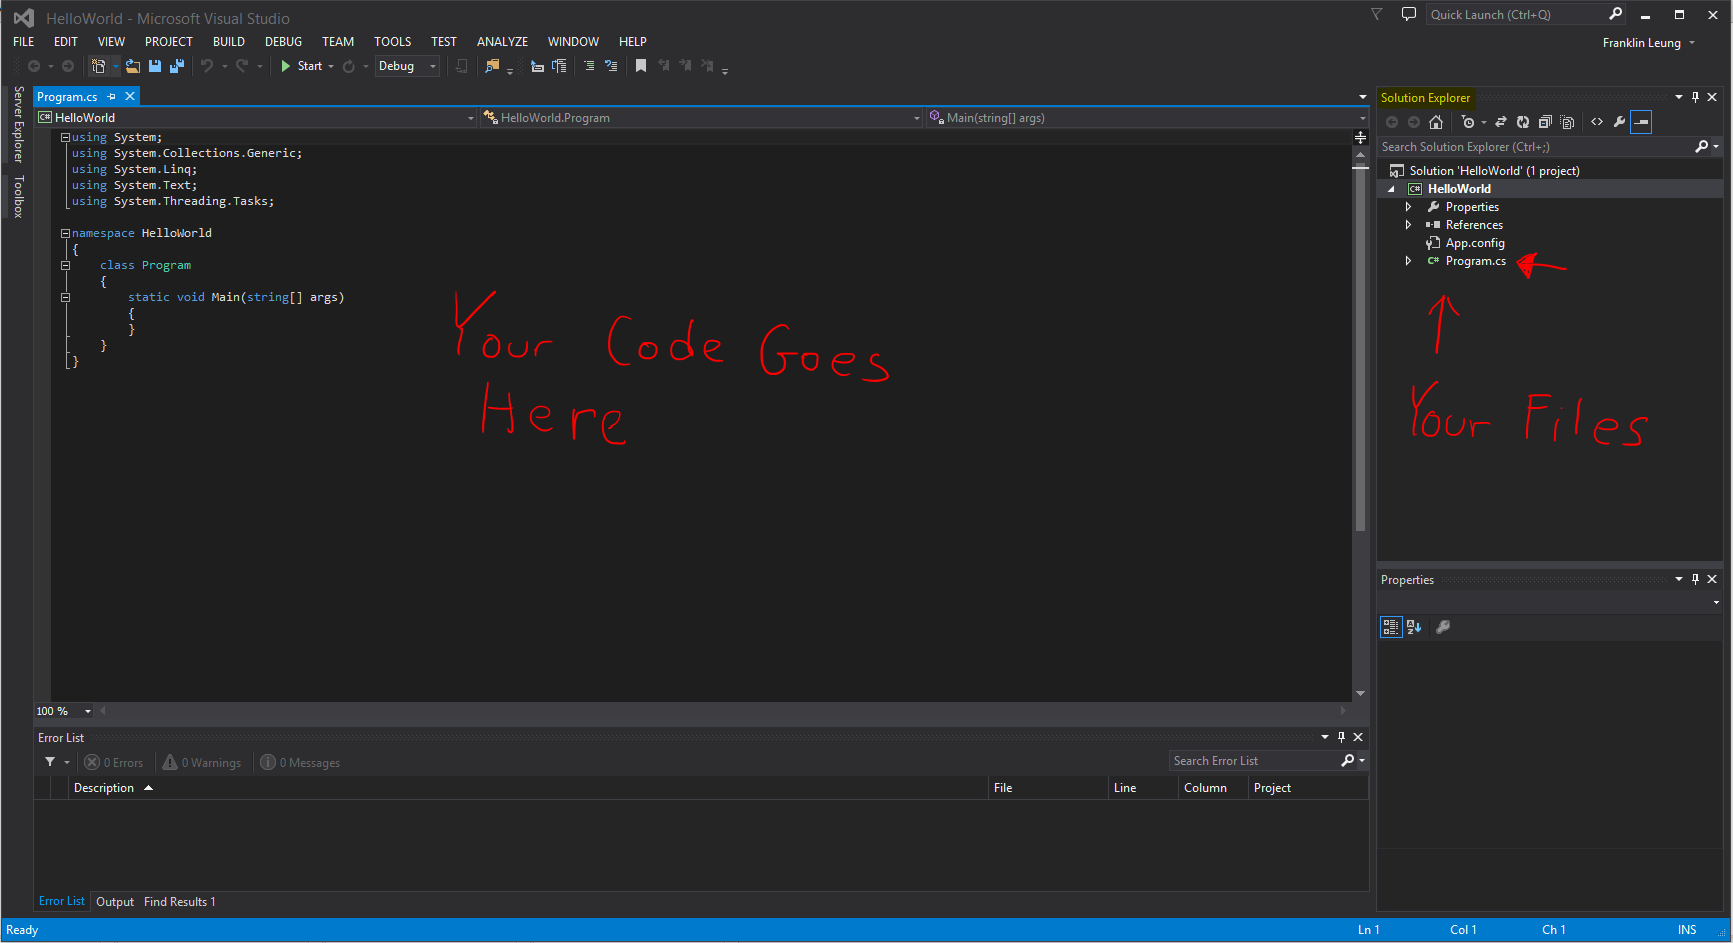Select App.config in Solution Explorer
This screenshot has width=1733, height=943.
1475,243
